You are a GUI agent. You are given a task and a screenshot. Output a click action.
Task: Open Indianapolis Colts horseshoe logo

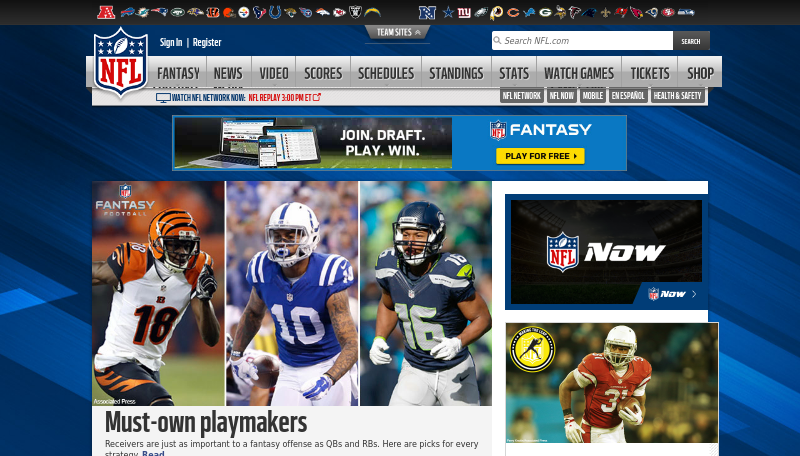tap(275, 12)
